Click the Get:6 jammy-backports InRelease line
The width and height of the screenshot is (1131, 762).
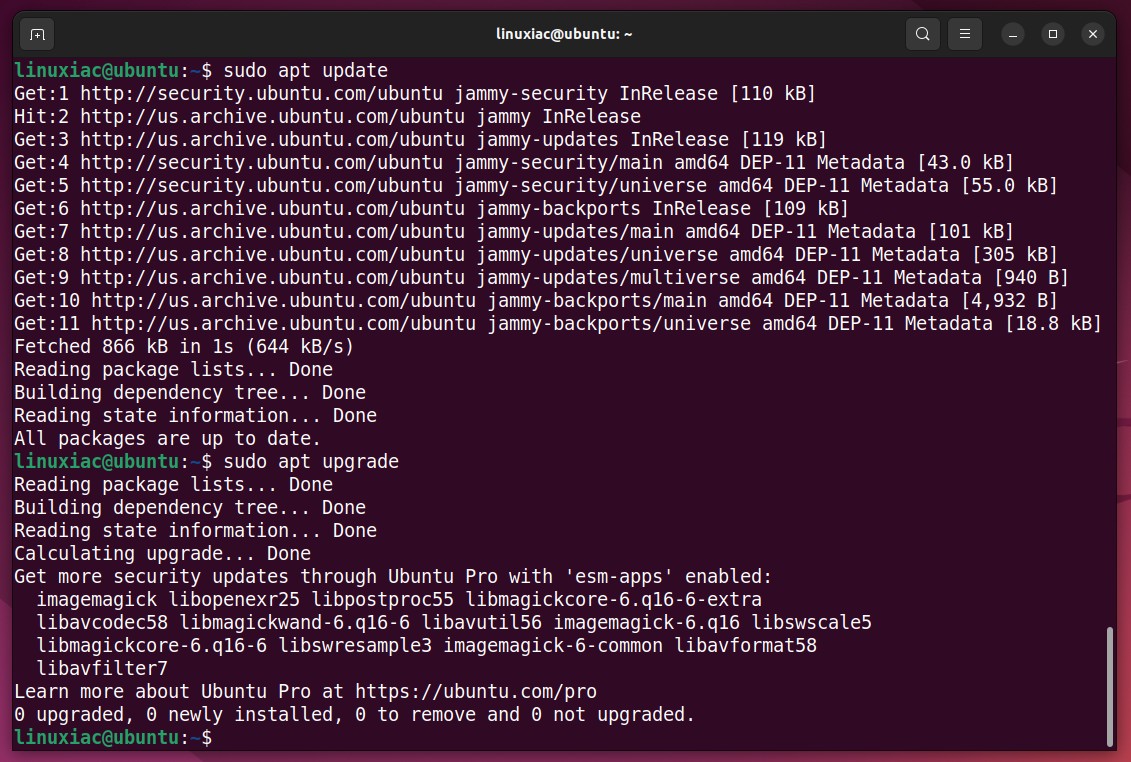click(x=431, y=209)
